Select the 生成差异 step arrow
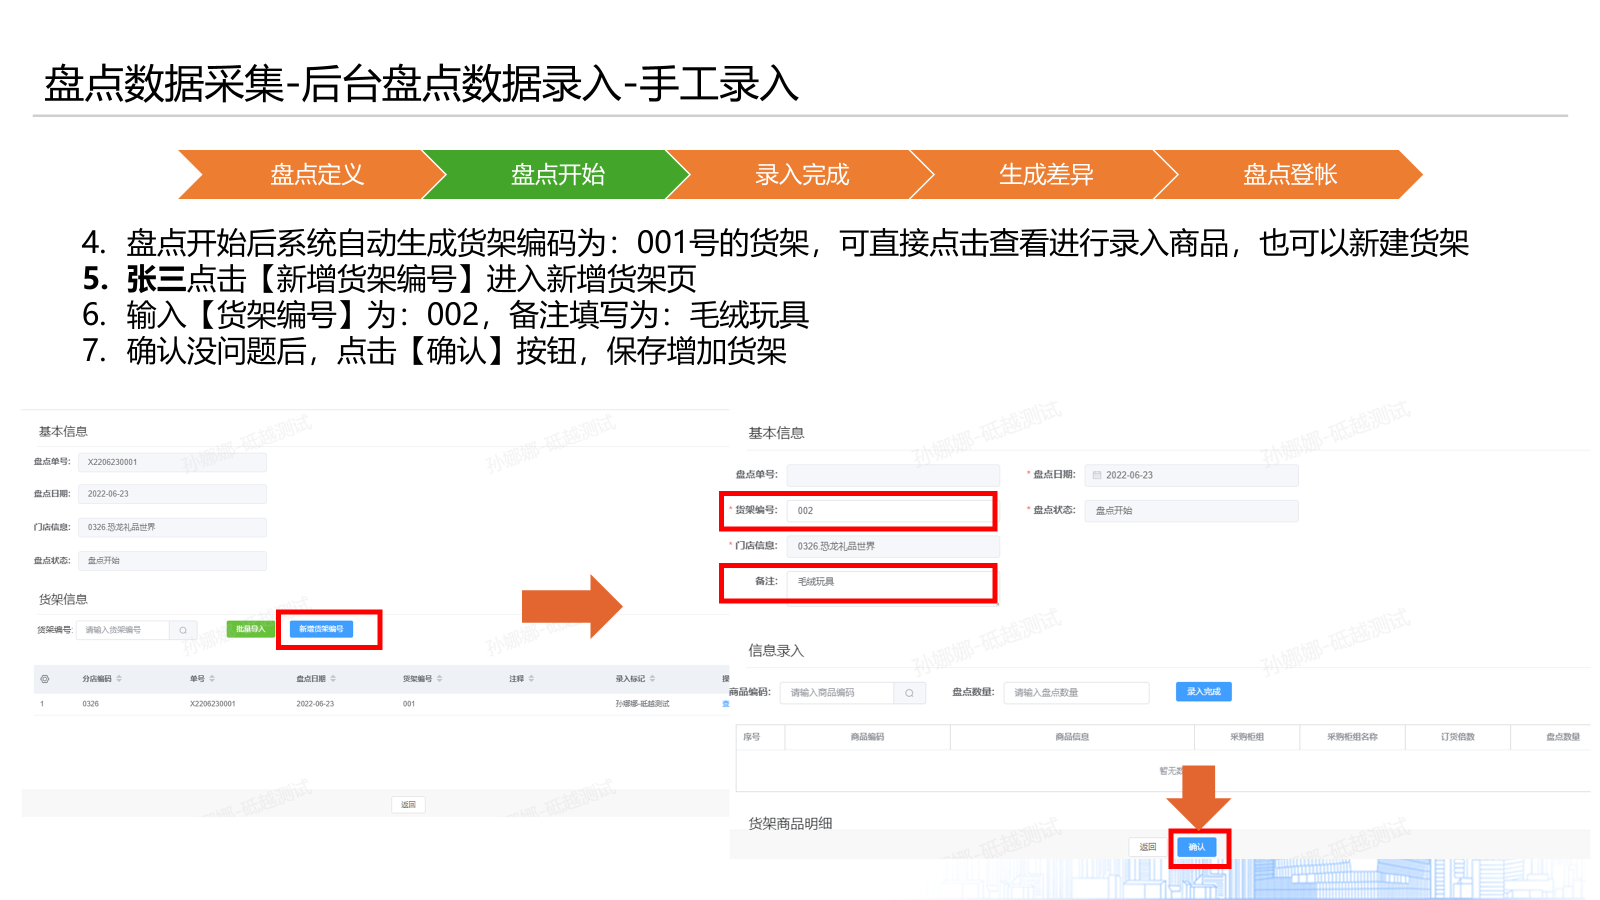The width and height of the screenshot is (1600, 900). coord(1044,175)
